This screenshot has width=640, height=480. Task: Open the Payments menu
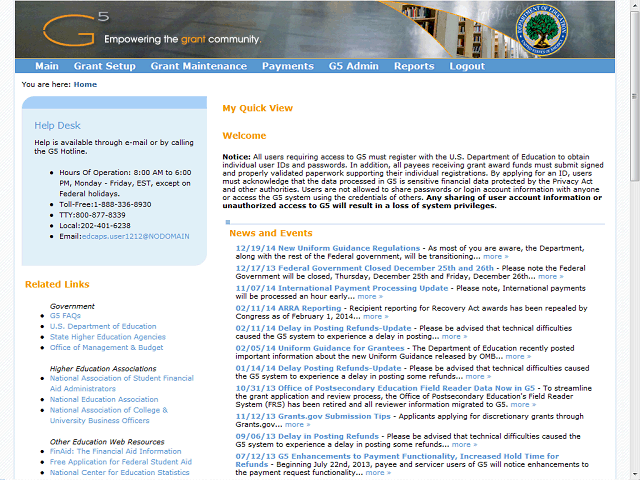[x=288, y=66]
